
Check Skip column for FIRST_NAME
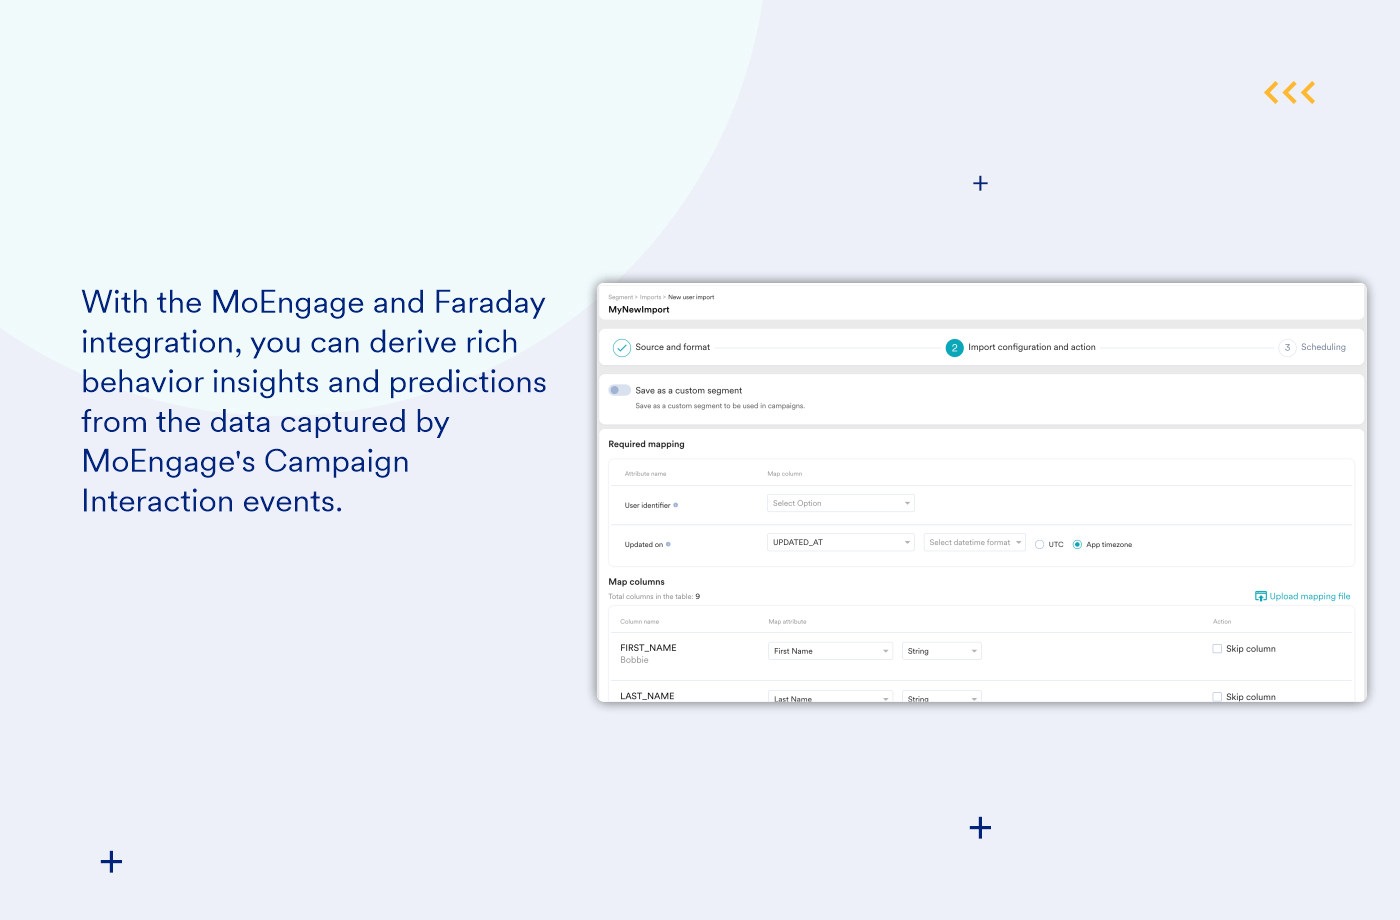(1217, 649)
